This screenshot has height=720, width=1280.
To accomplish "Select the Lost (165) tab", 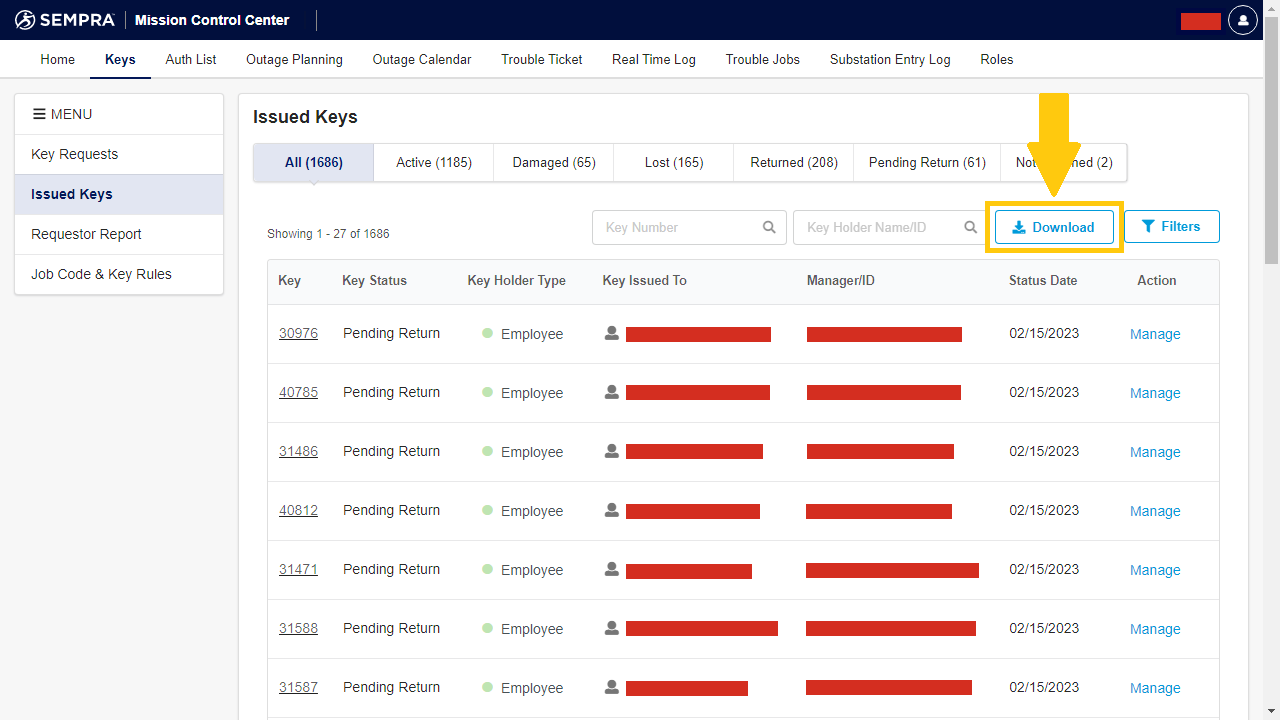I will coord(673,162).
